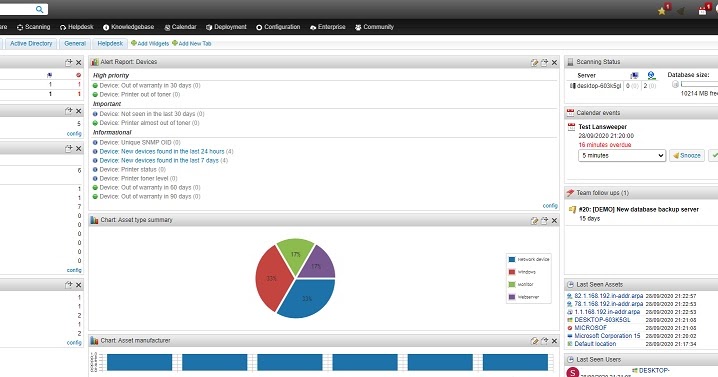
Task: Open config link in Alert Report widget
Action: 550,206
